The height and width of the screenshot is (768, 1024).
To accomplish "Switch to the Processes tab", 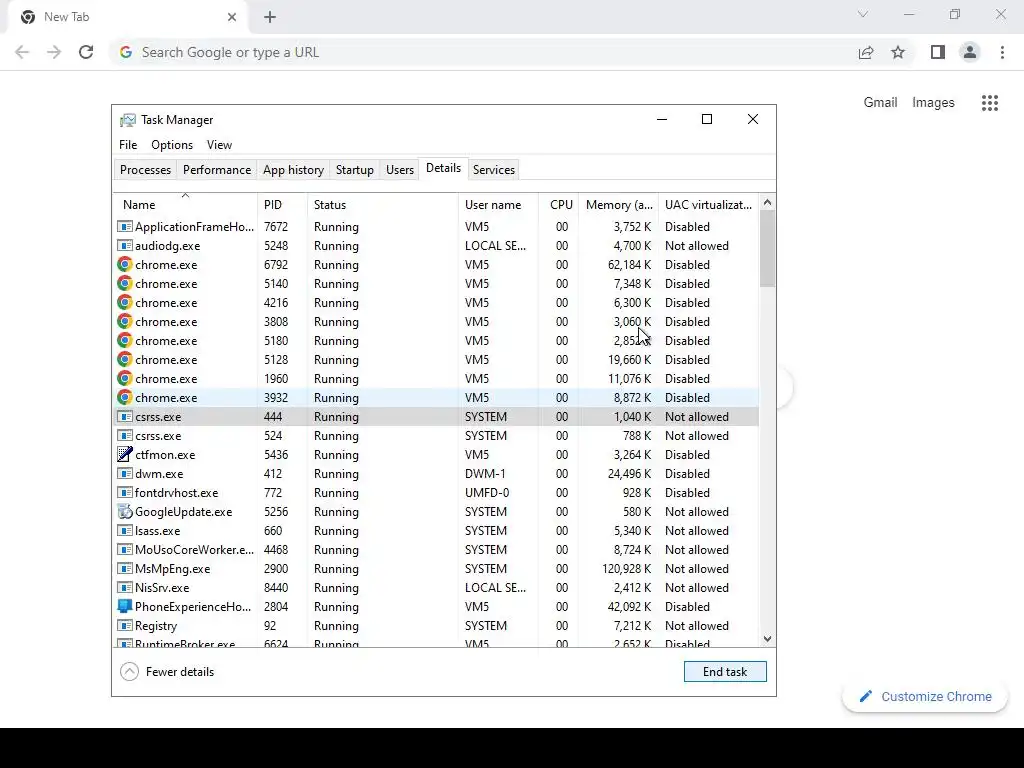I will click(x=145, y=170).
